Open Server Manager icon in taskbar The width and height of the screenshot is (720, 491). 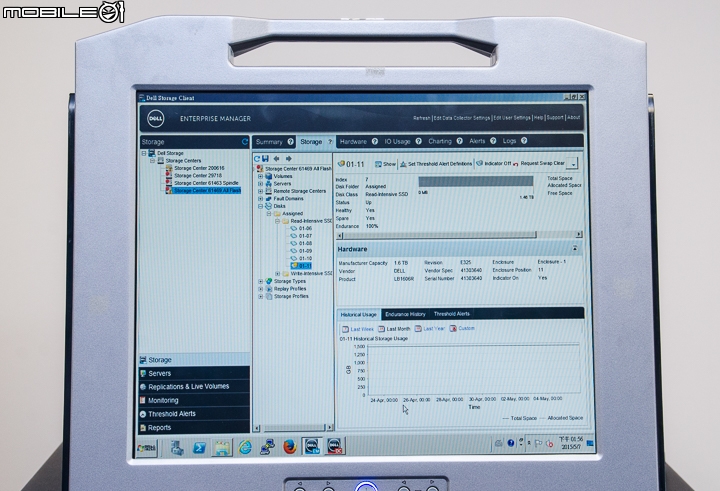pos(177,447)
